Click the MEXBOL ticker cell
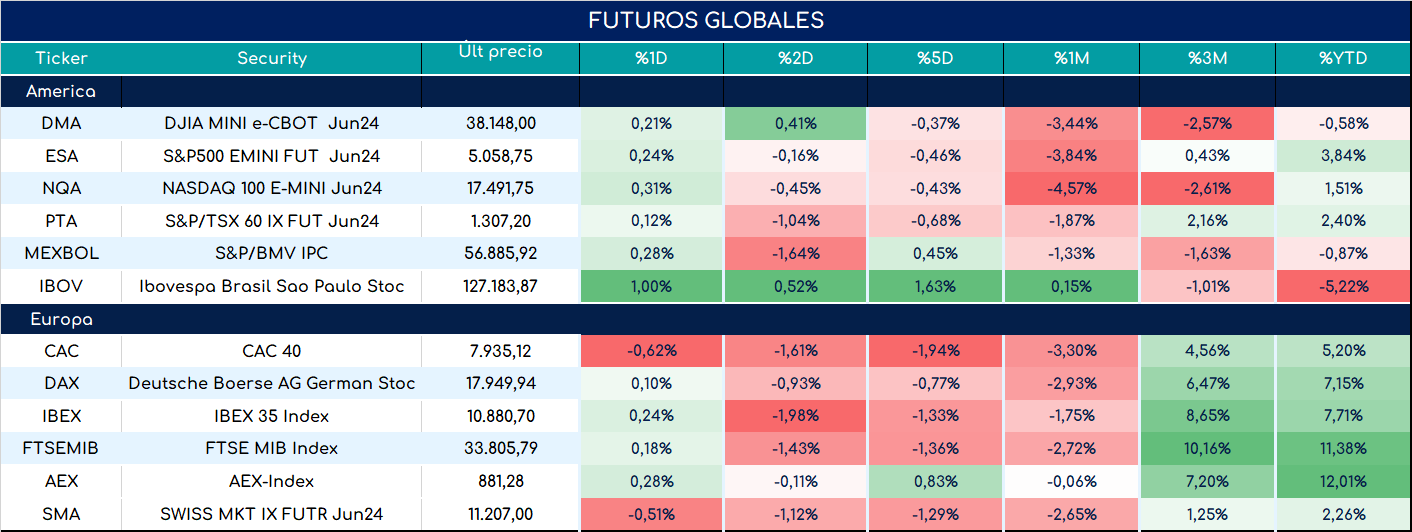This screenshot has width=1412, height=532. (61, 253)
